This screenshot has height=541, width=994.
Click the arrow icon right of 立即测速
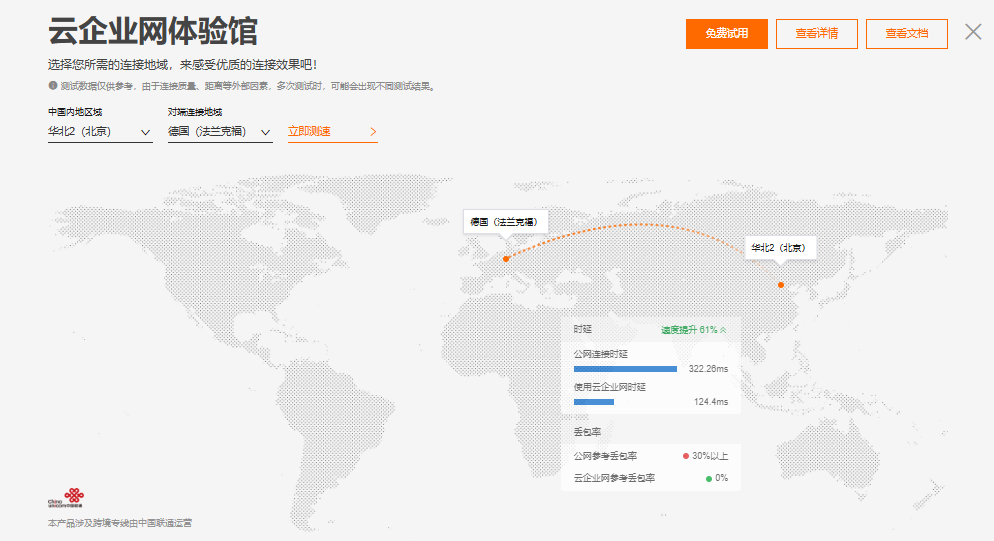point(373,131)
